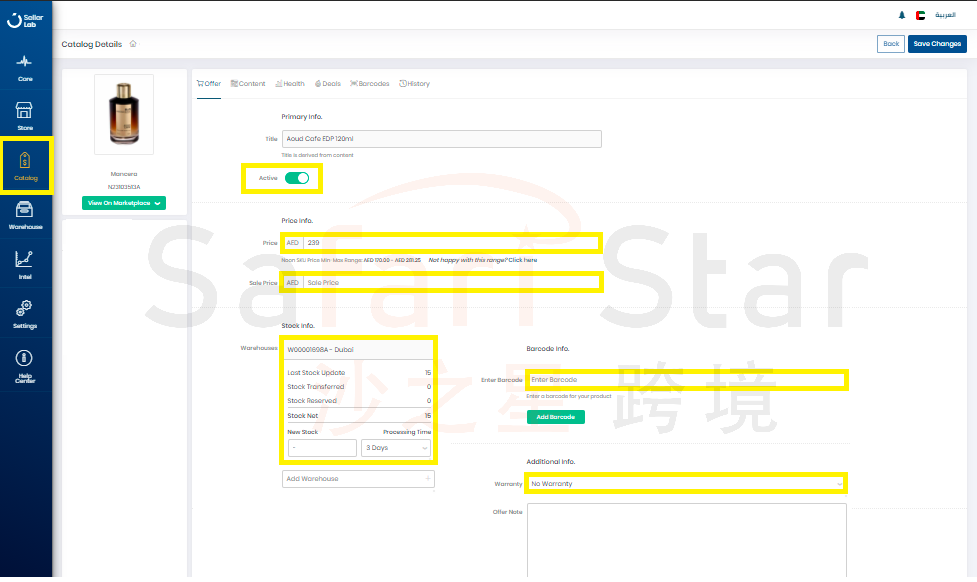This screenshot has width=977, height=582.
Task: Open the Intel analytics icon
Action: 26,263
